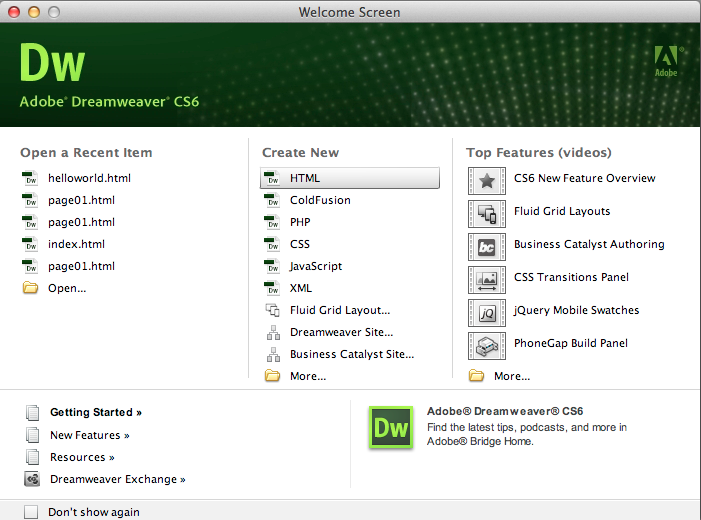This screenshot has width=701, height=520.
Task: Click the Adobe logo in the header
Action: tap(666, 61)
